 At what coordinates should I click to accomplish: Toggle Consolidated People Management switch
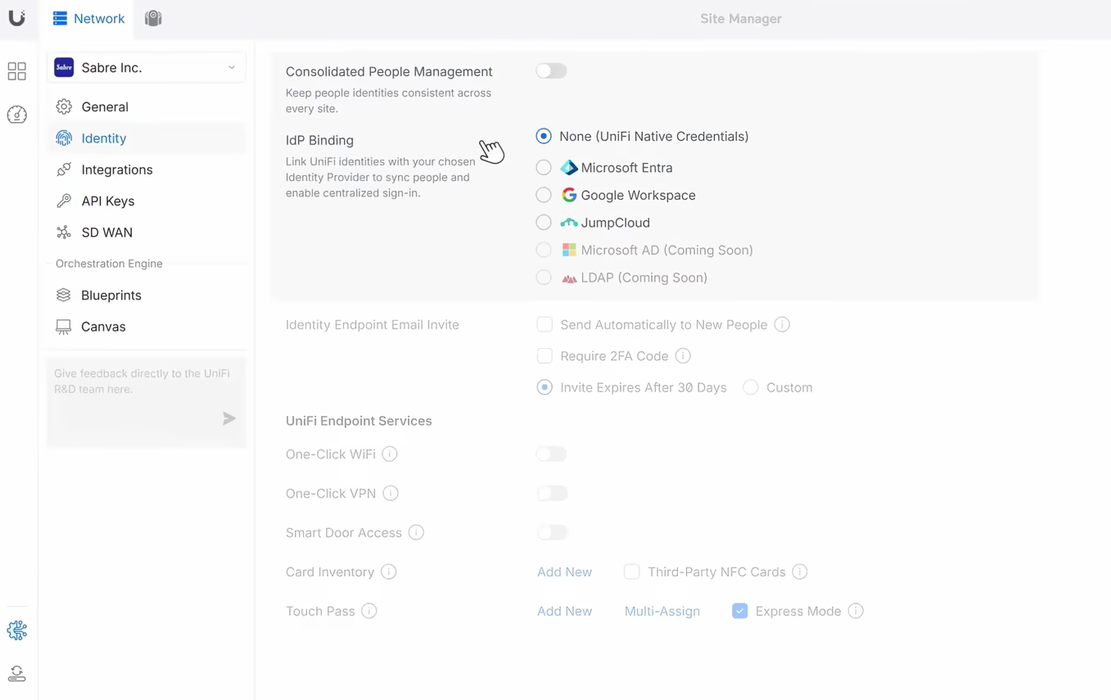[551, 71]
